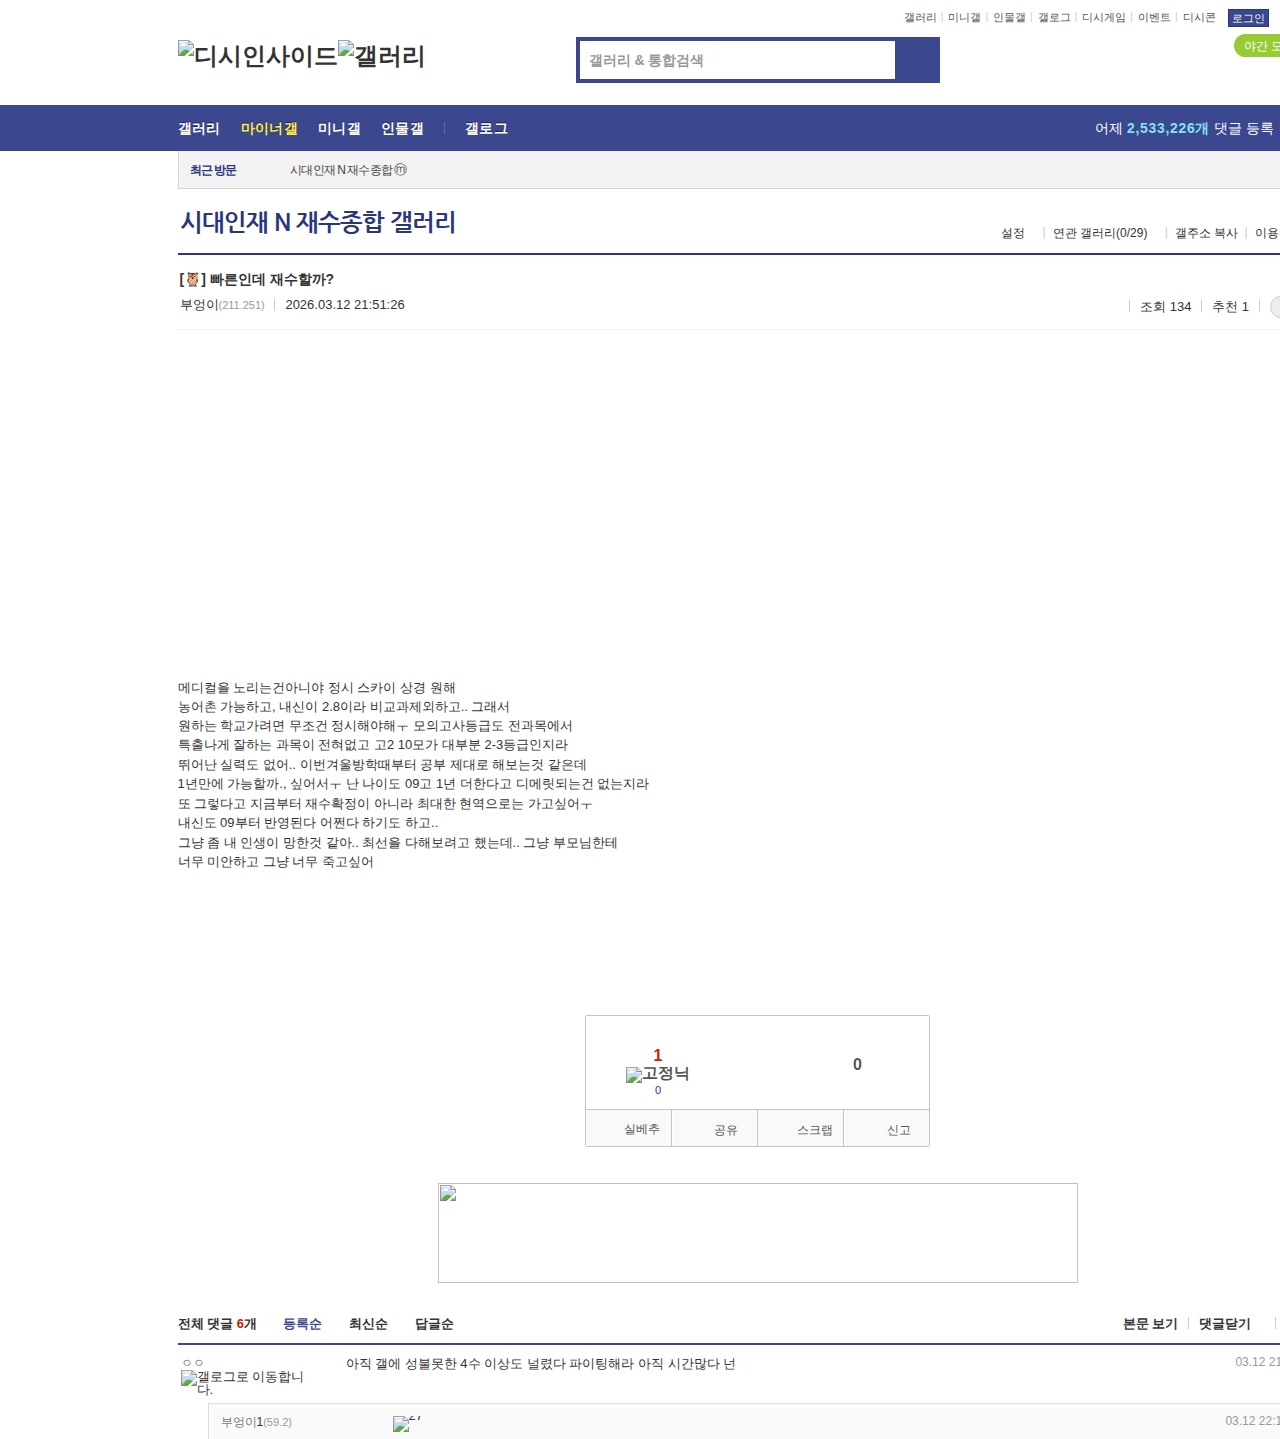The width and height of the screenshot is (1280, 1439).
Task: Click reply author 부엉이1
Action: (242, 1422)
